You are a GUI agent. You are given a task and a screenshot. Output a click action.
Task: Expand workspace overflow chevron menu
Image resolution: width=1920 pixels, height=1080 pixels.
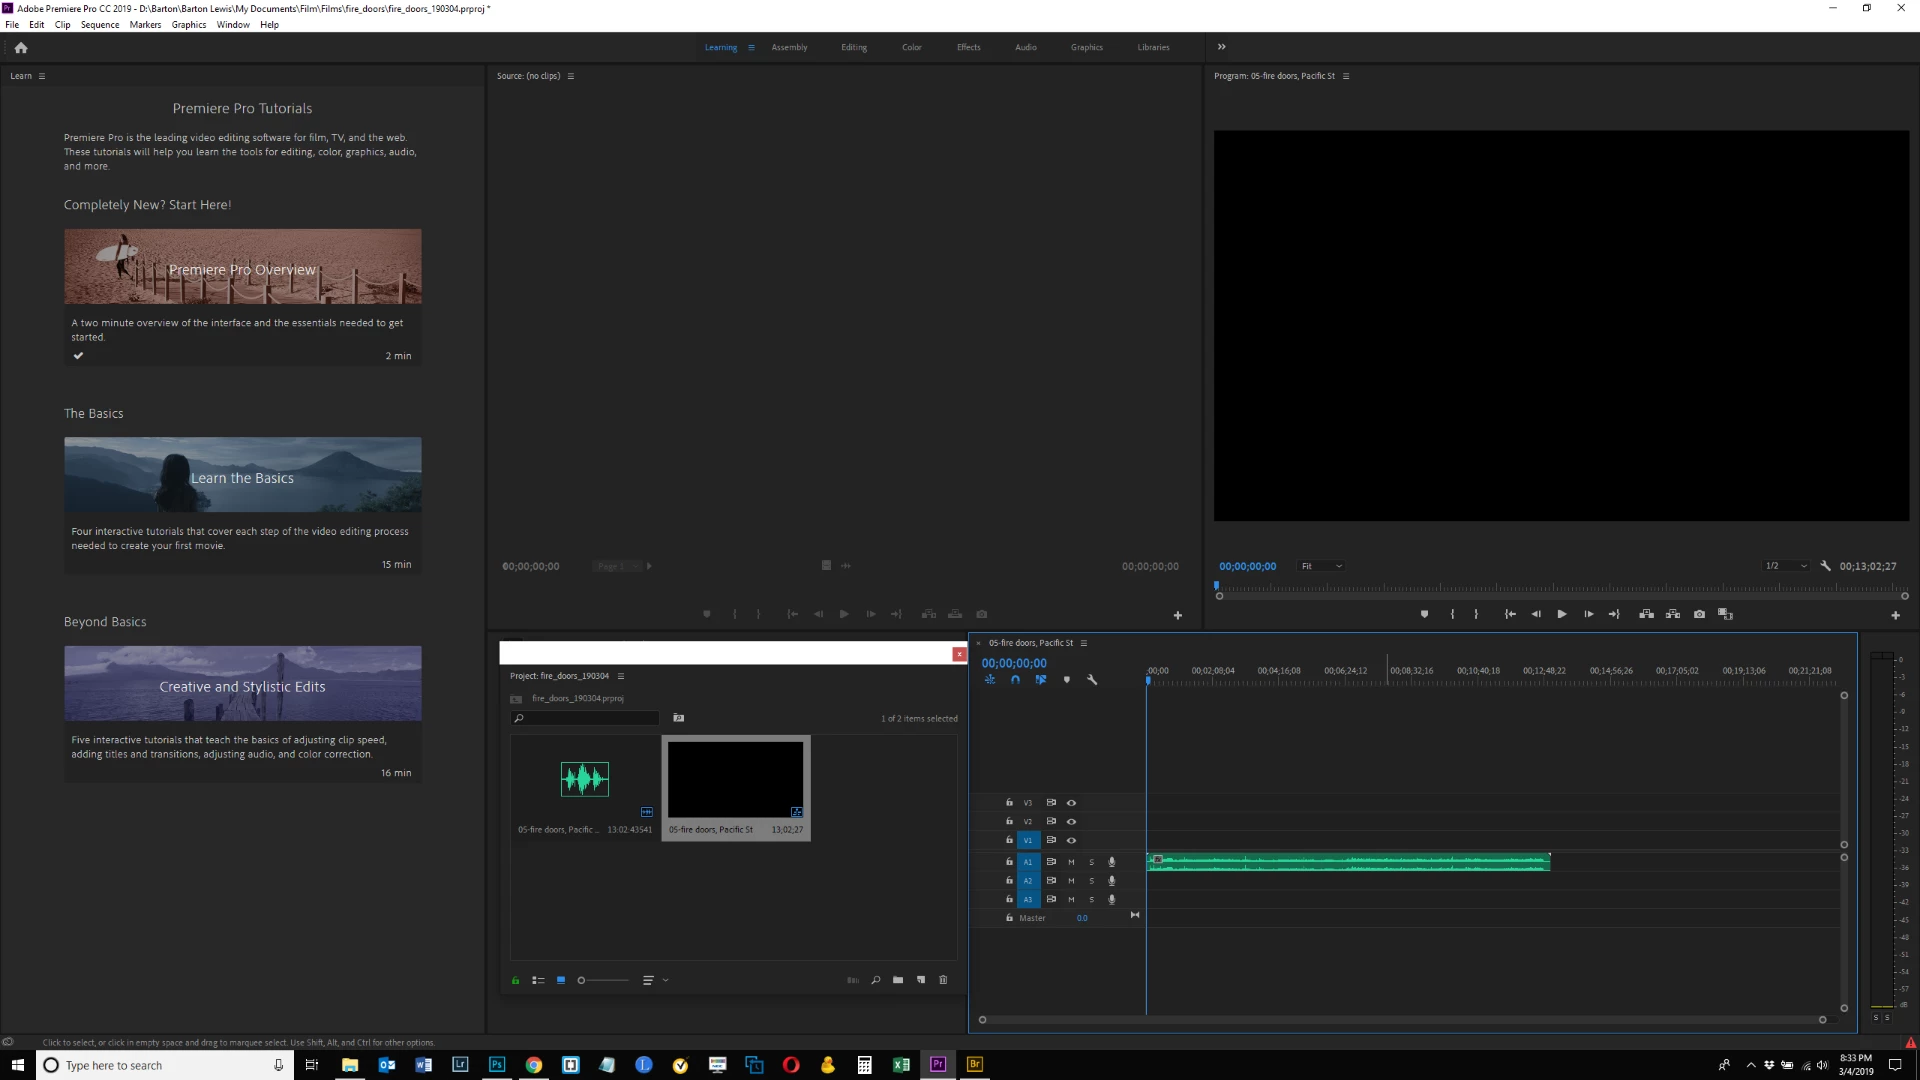click(x=1221, y=47)
